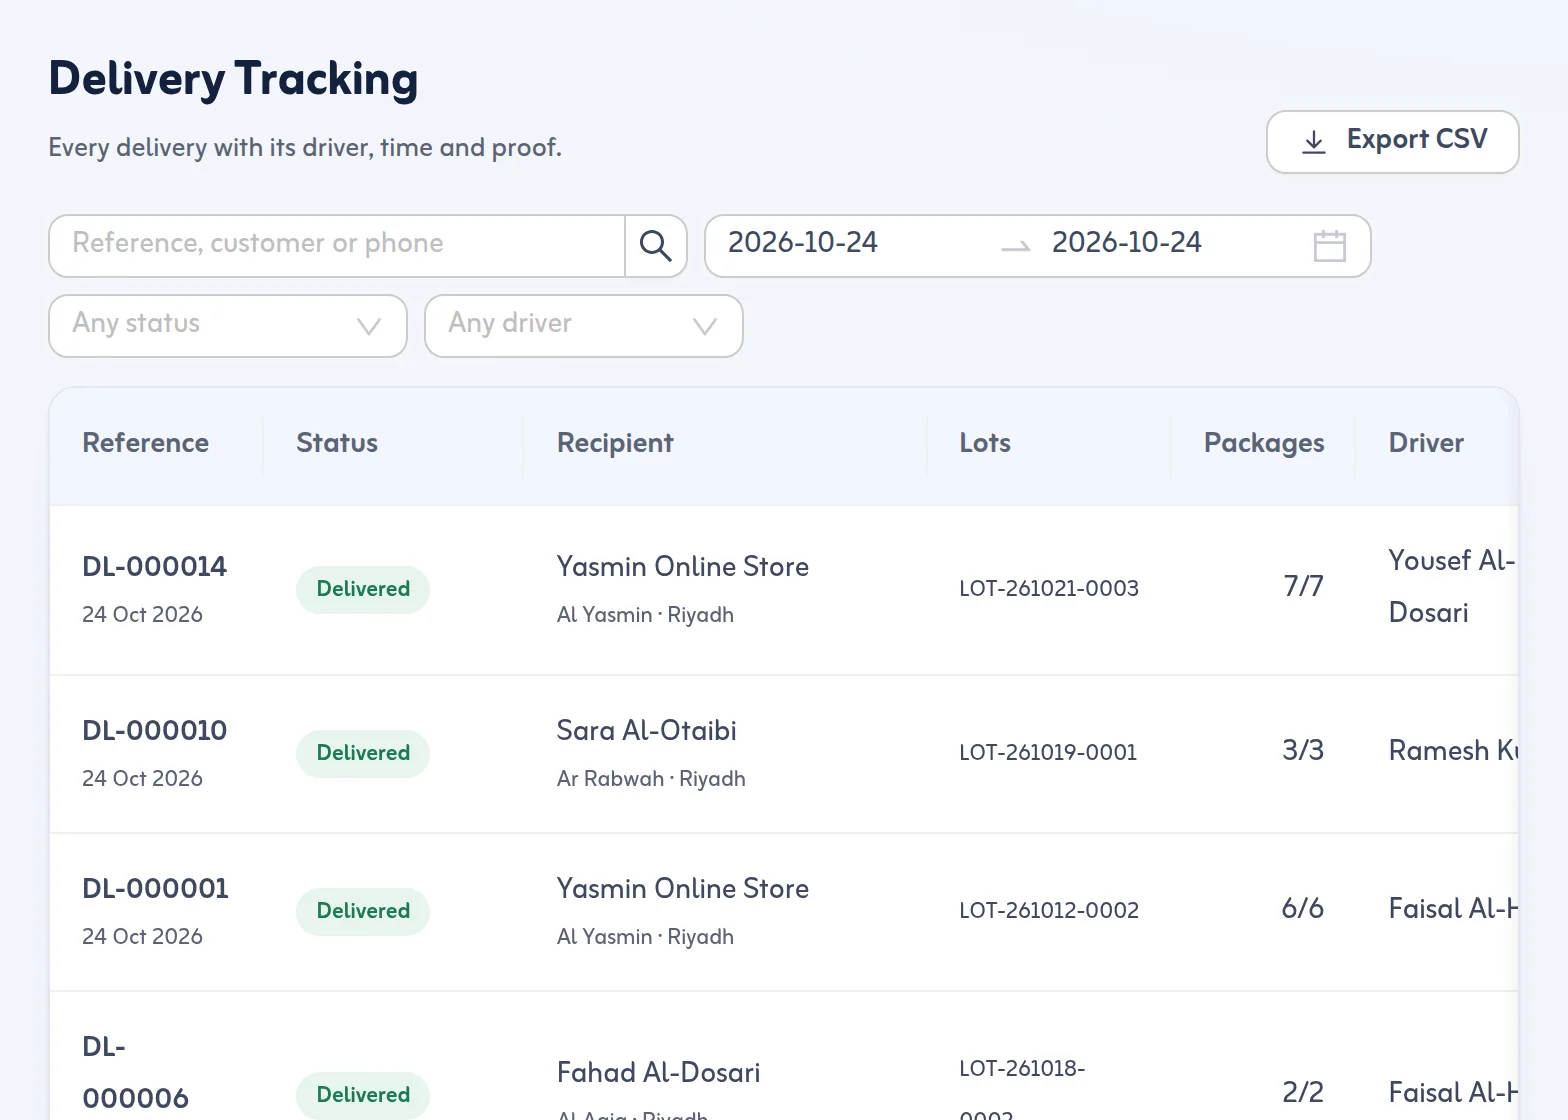Open the Any status dropdown

228,326
